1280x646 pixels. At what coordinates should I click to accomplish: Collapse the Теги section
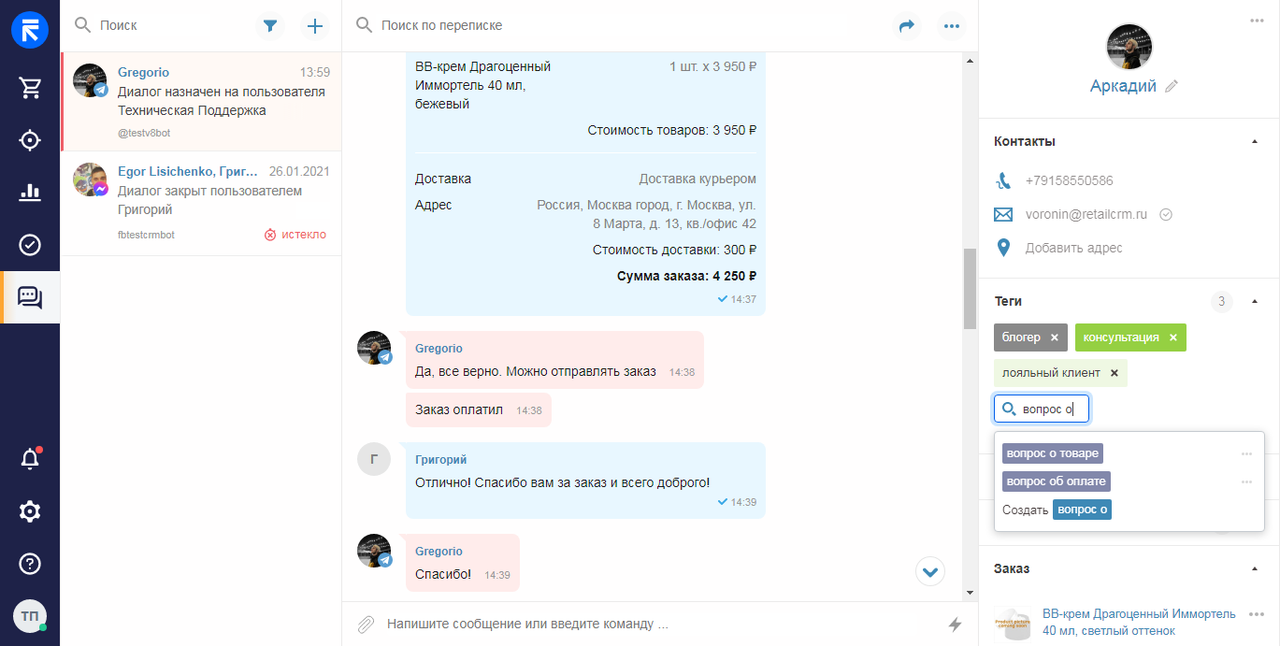pos(1255,301)
